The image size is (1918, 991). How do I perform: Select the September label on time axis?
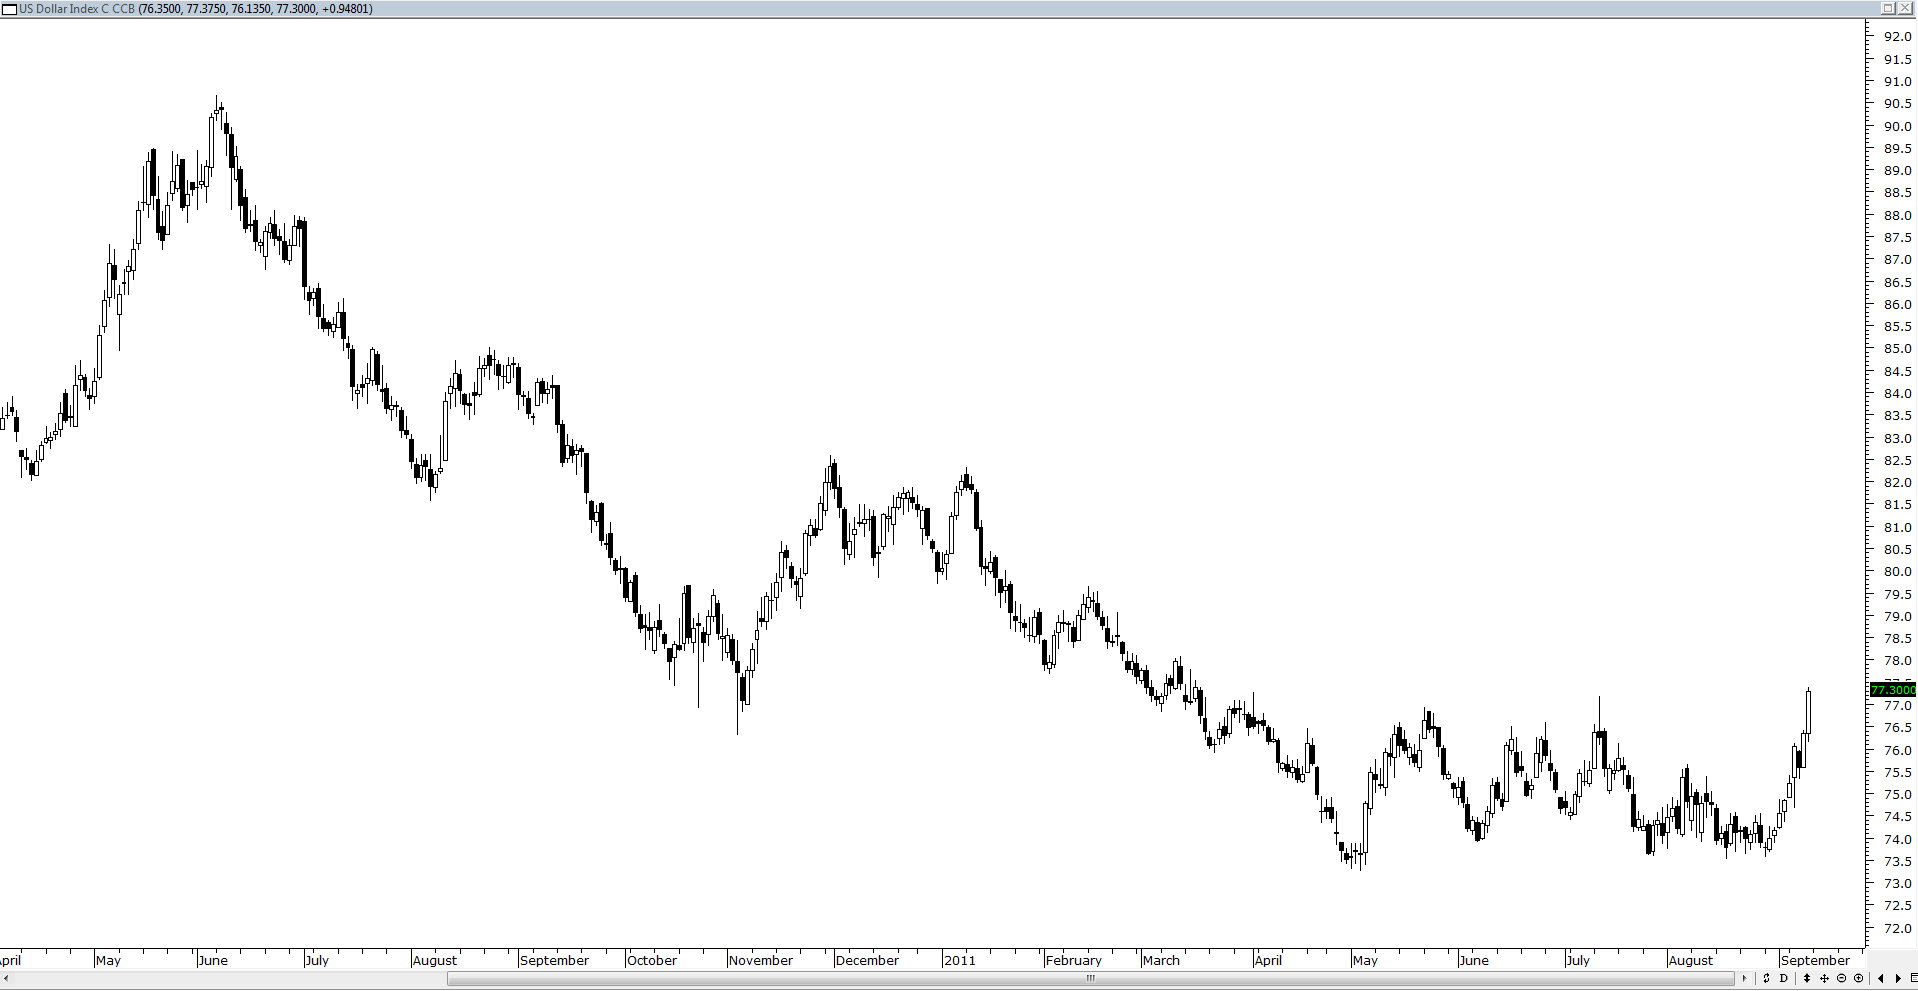coord(1814,960)
